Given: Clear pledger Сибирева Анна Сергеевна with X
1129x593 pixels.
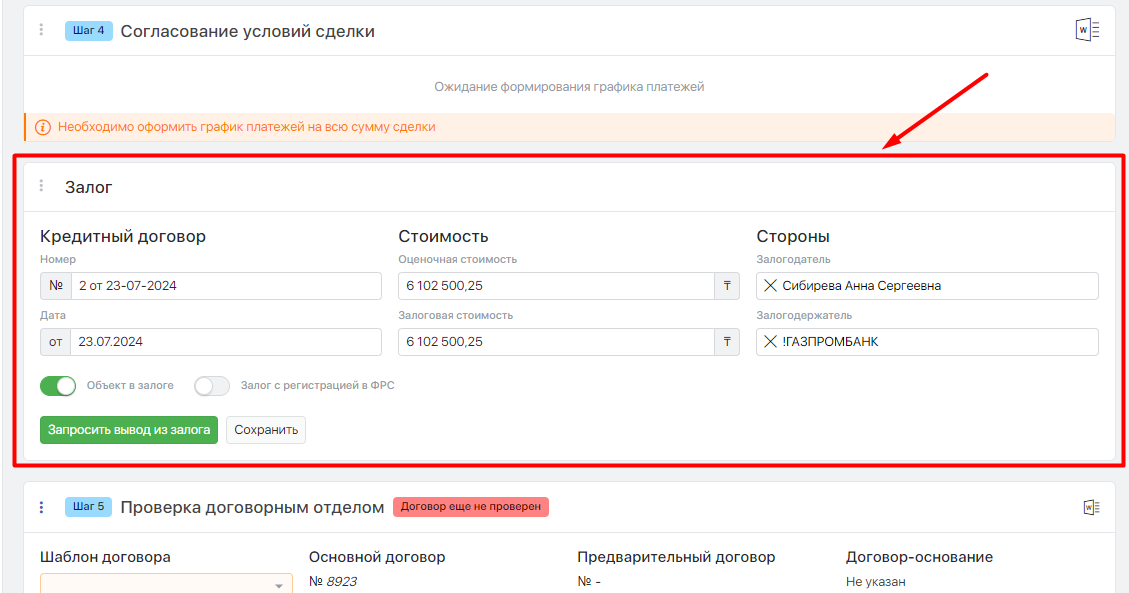Looking at the screenshot, I should (770, 286).
